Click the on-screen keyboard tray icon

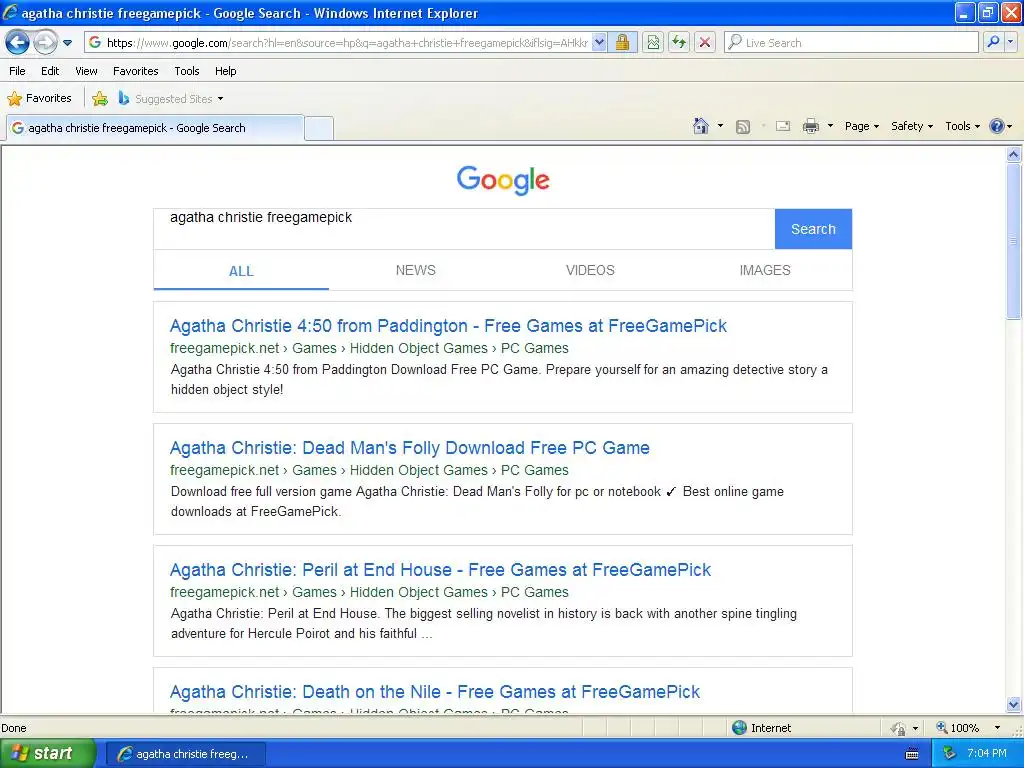(x=912, y=754)
